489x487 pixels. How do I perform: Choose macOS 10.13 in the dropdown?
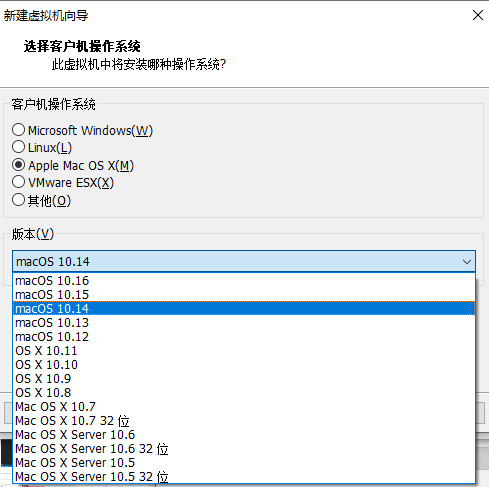[244, 323]
